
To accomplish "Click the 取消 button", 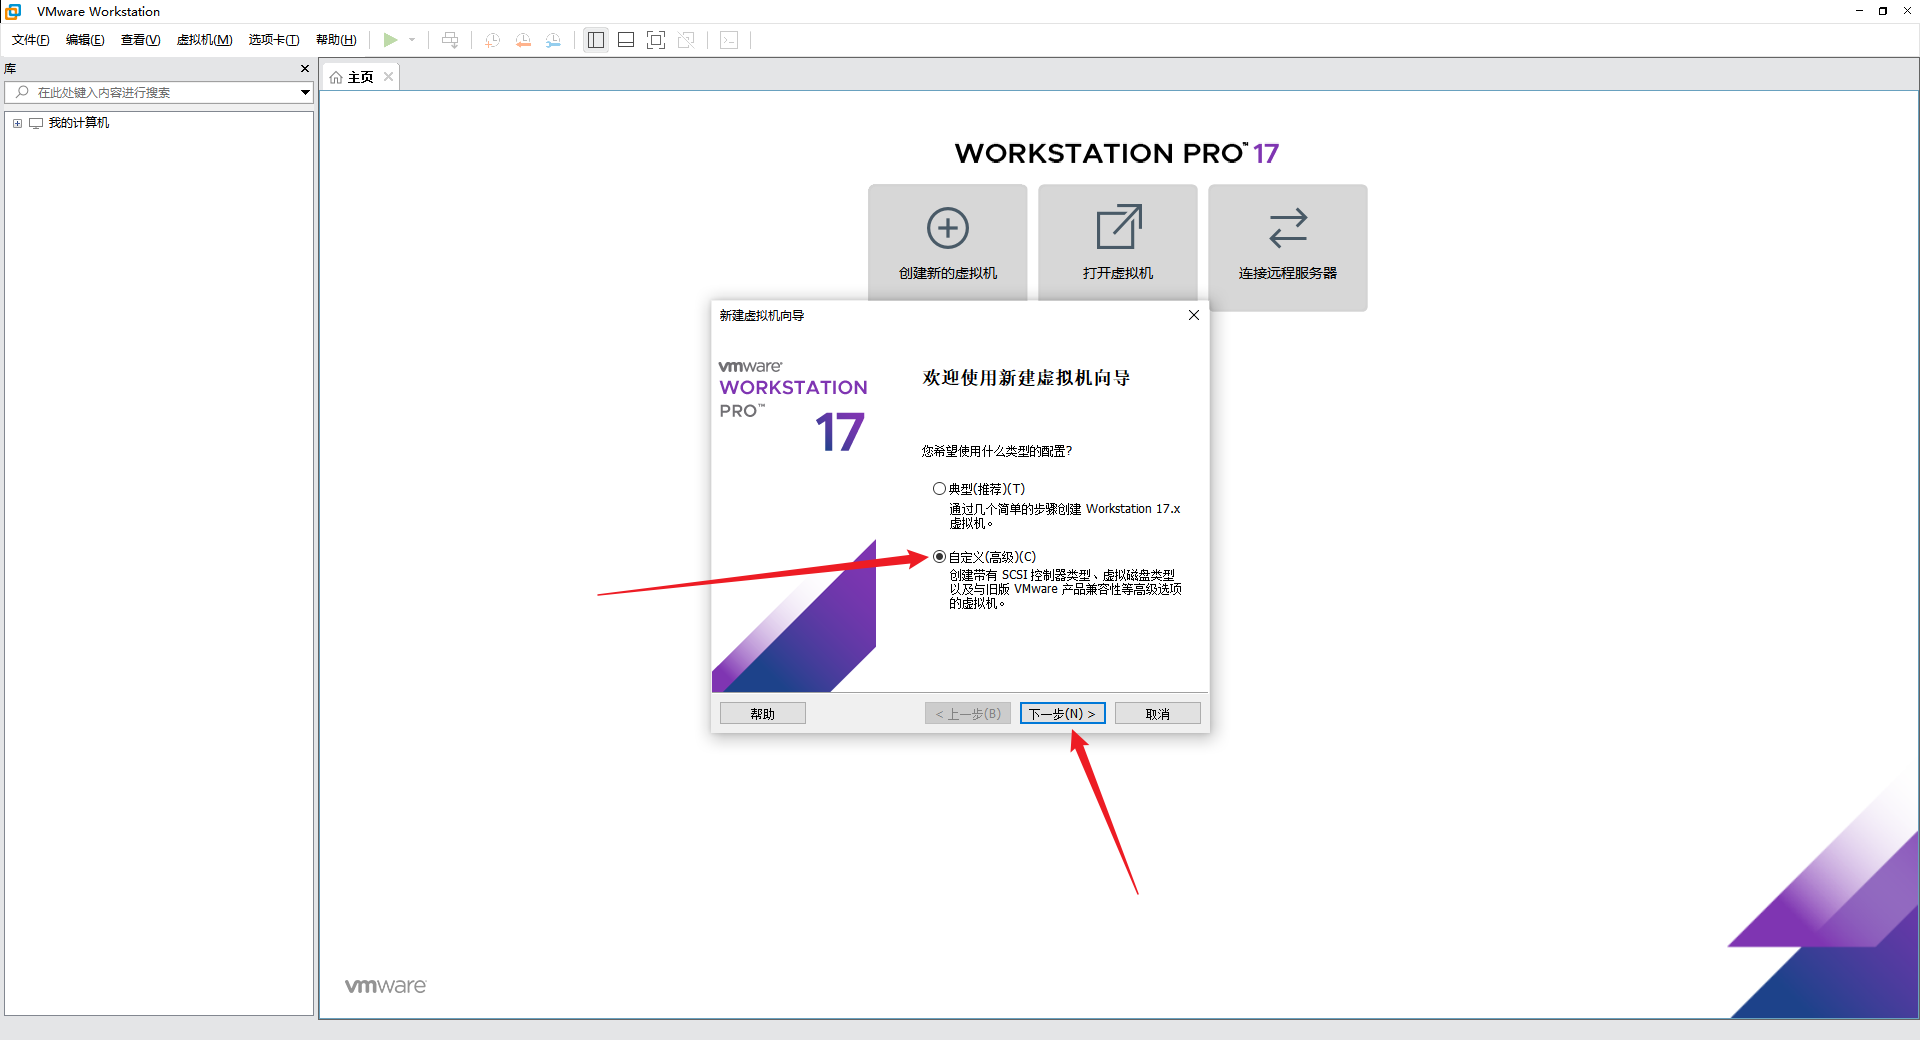I will click(x=1158, y=714).
